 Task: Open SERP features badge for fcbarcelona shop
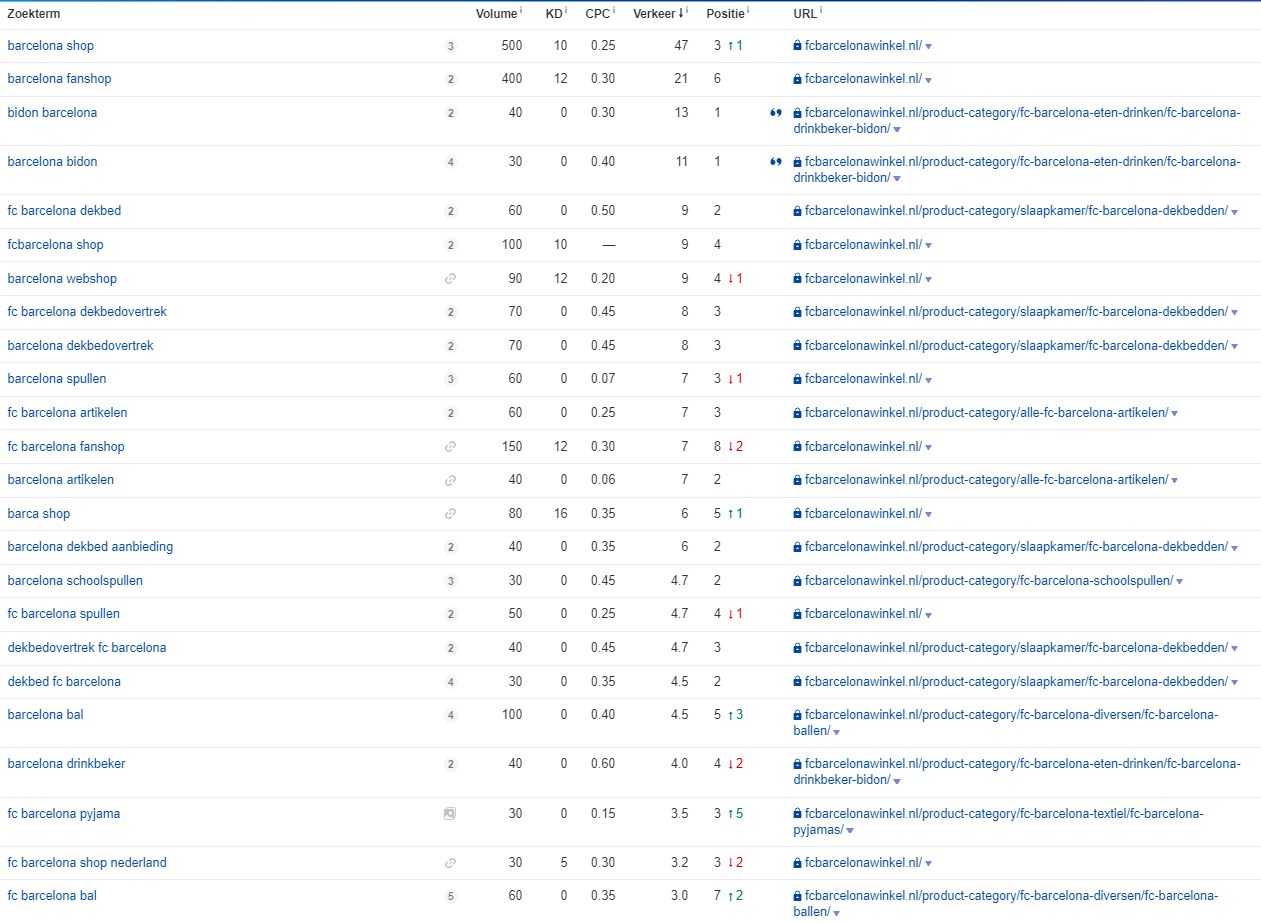coord(450,245)
